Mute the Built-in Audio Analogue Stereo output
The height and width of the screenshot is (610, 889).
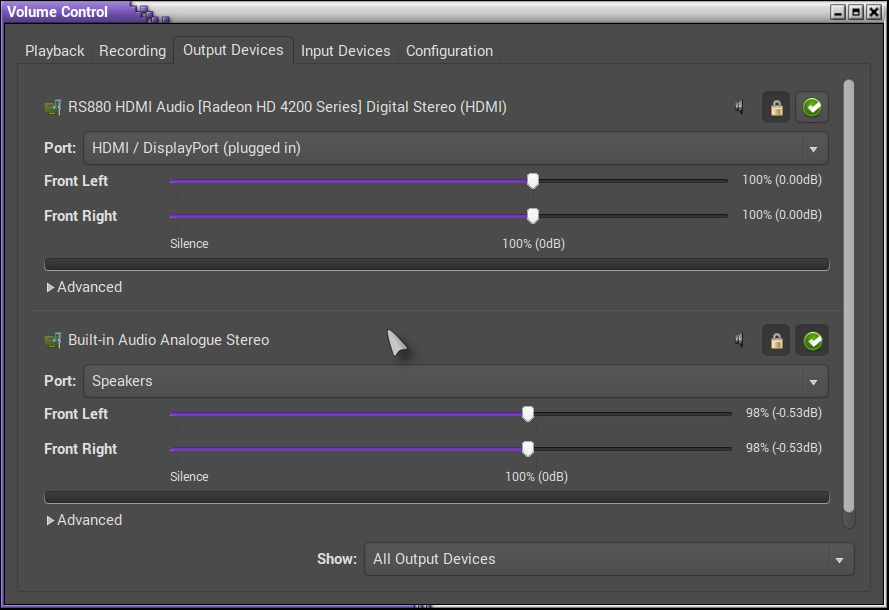[740, 340]
